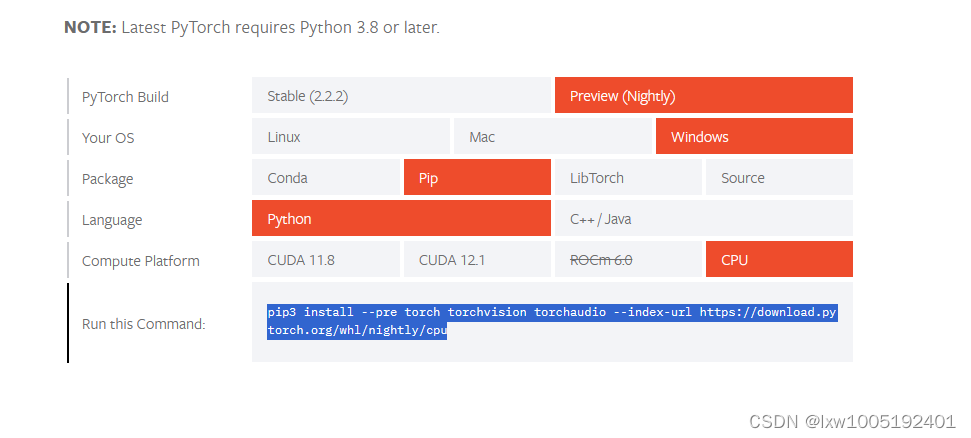Click the Run this Command label
The width and height of the screenshot is (971, 438).
(143, 323)
